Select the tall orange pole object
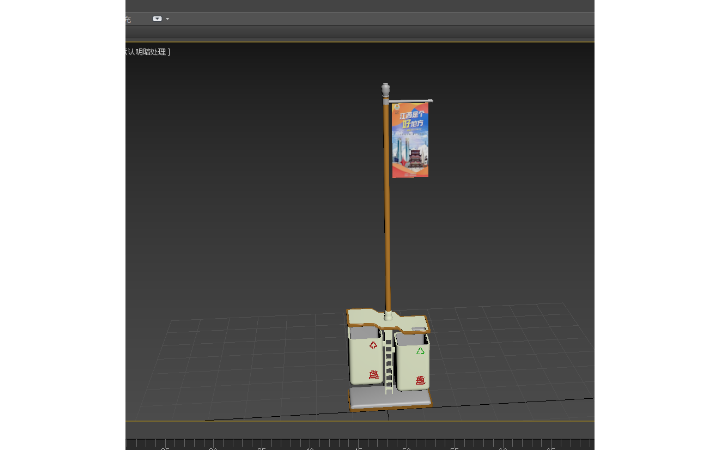Image resolution: width=720 pixels, height=450 pixels. tap(387, 207)
